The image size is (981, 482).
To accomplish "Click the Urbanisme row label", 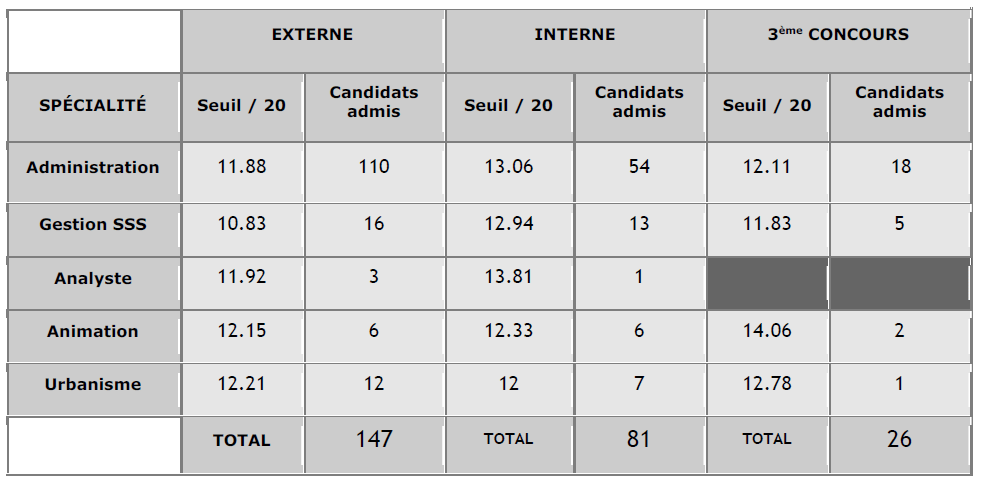I will (x=93, y=384).
